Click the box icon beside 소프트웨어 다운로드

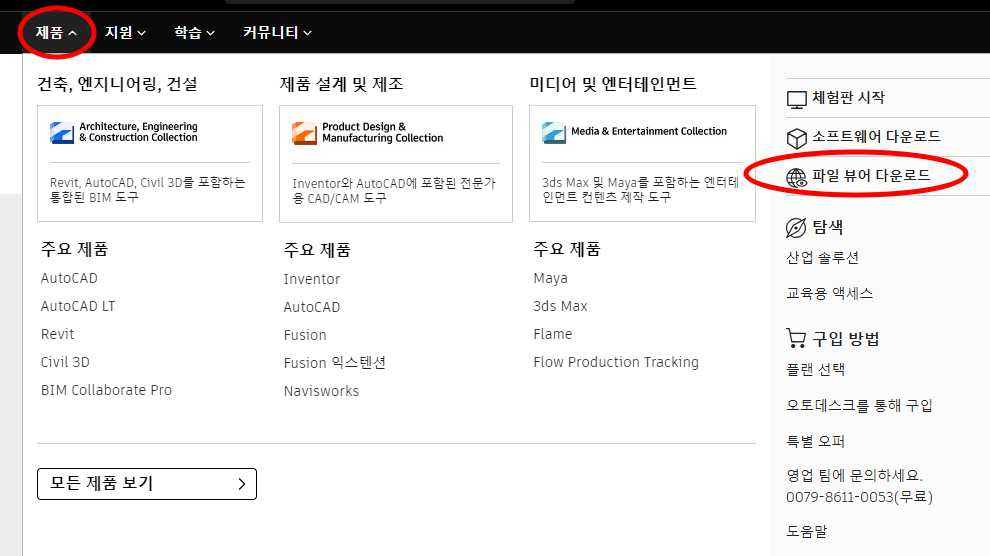(x=796, y=137)
